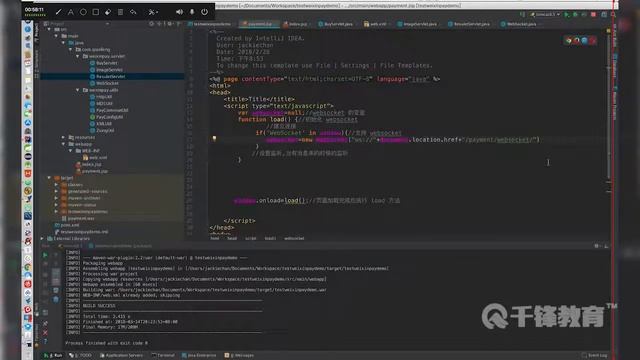Open the Application Servers tool window

coord(122,356)
